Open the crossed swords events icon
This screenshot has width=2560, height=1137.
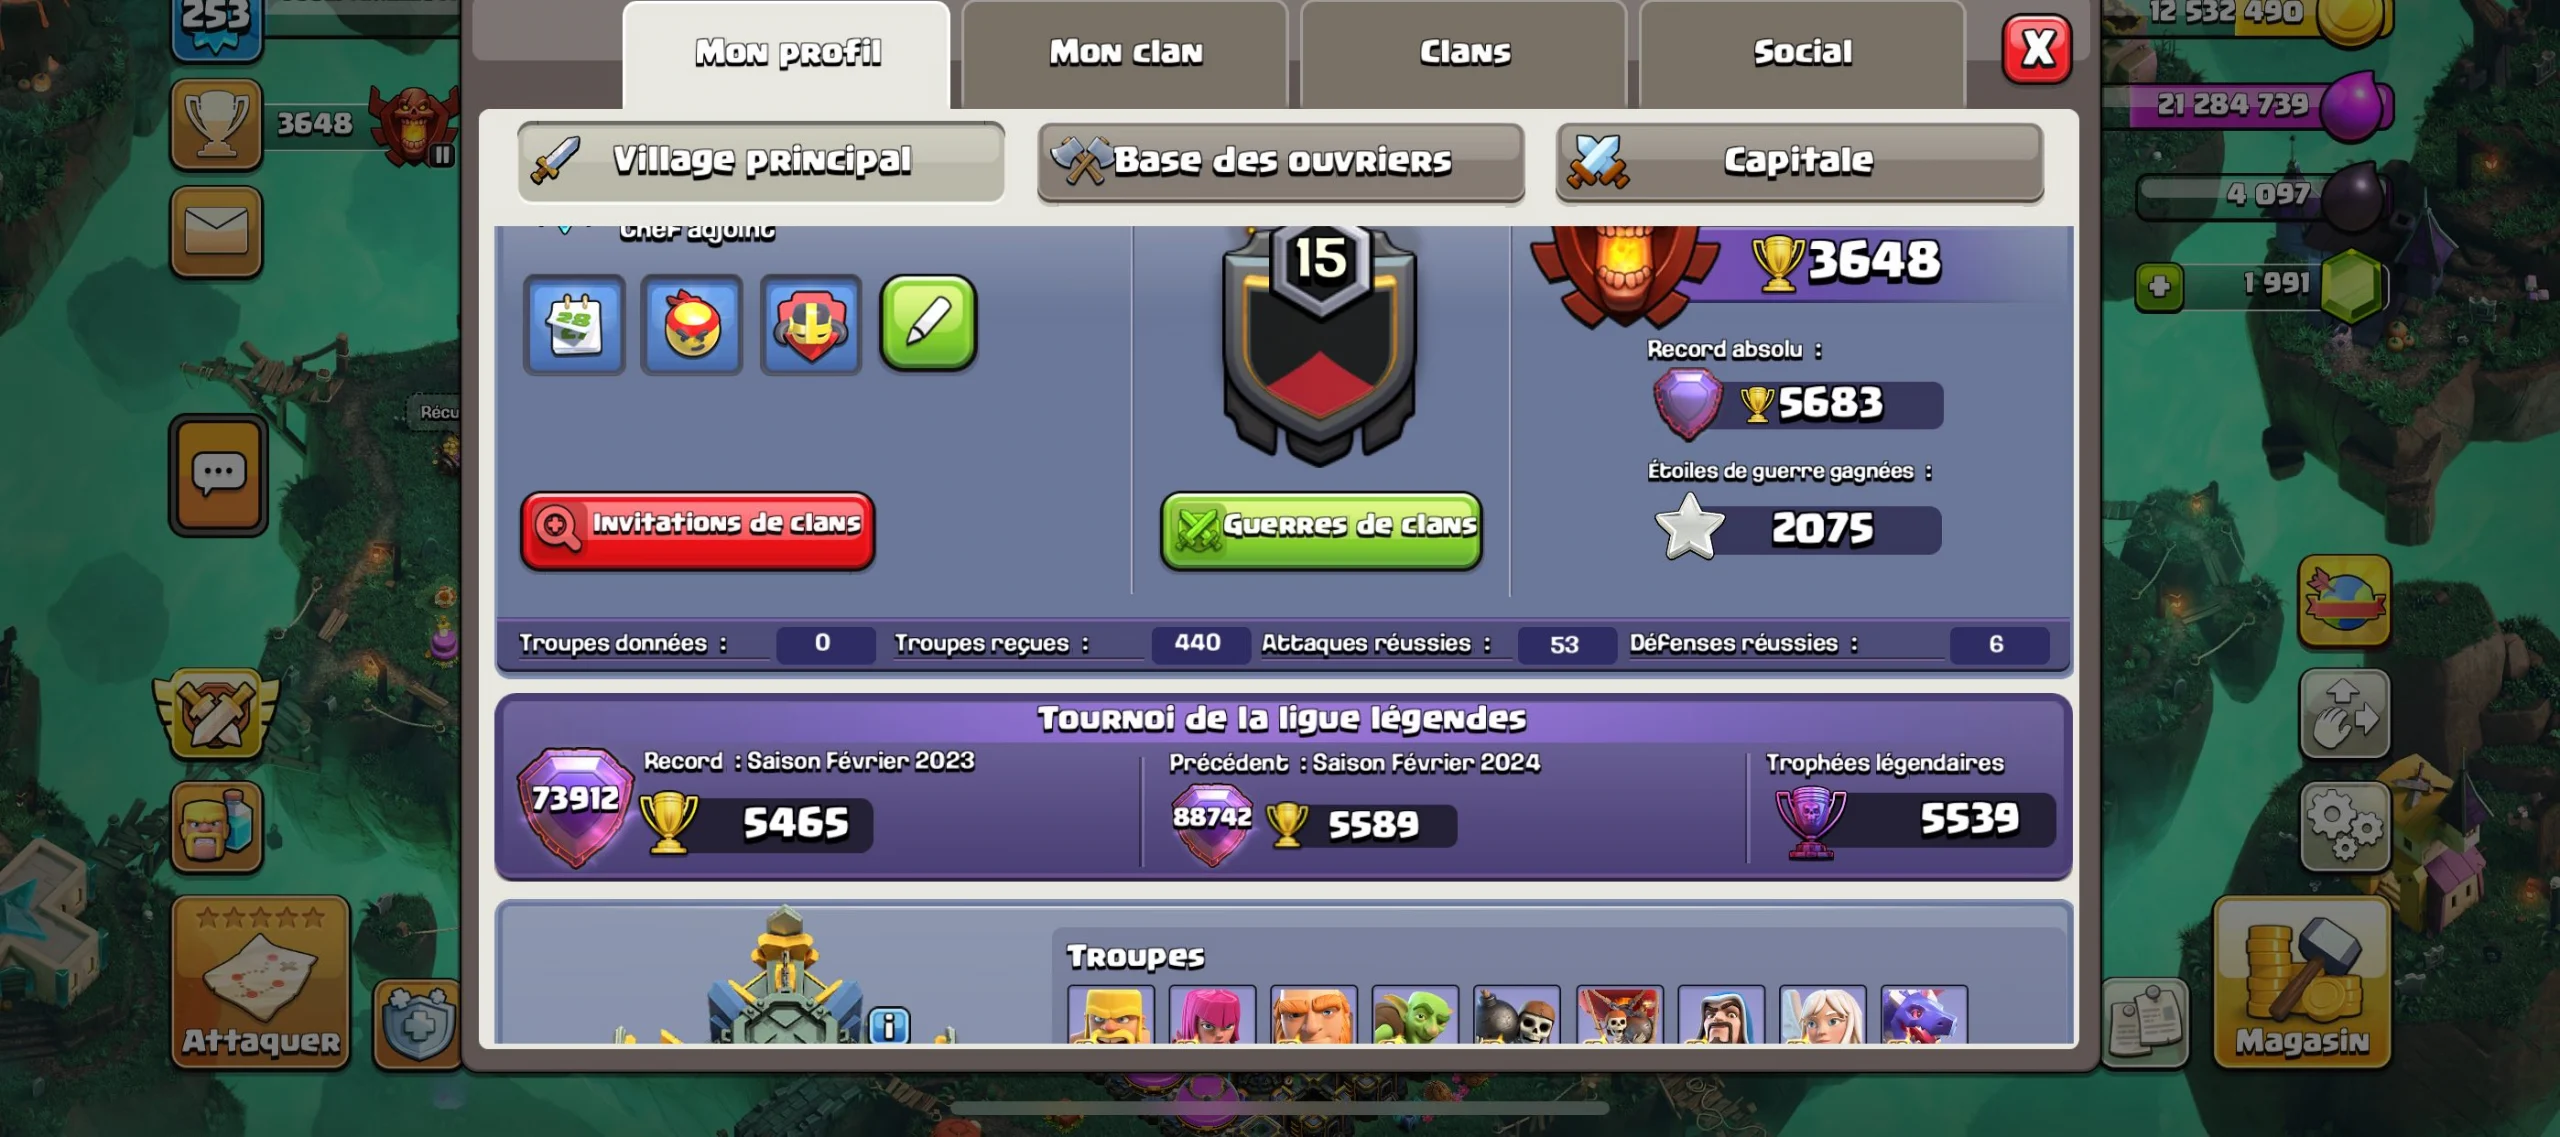[x=216, y=714]
